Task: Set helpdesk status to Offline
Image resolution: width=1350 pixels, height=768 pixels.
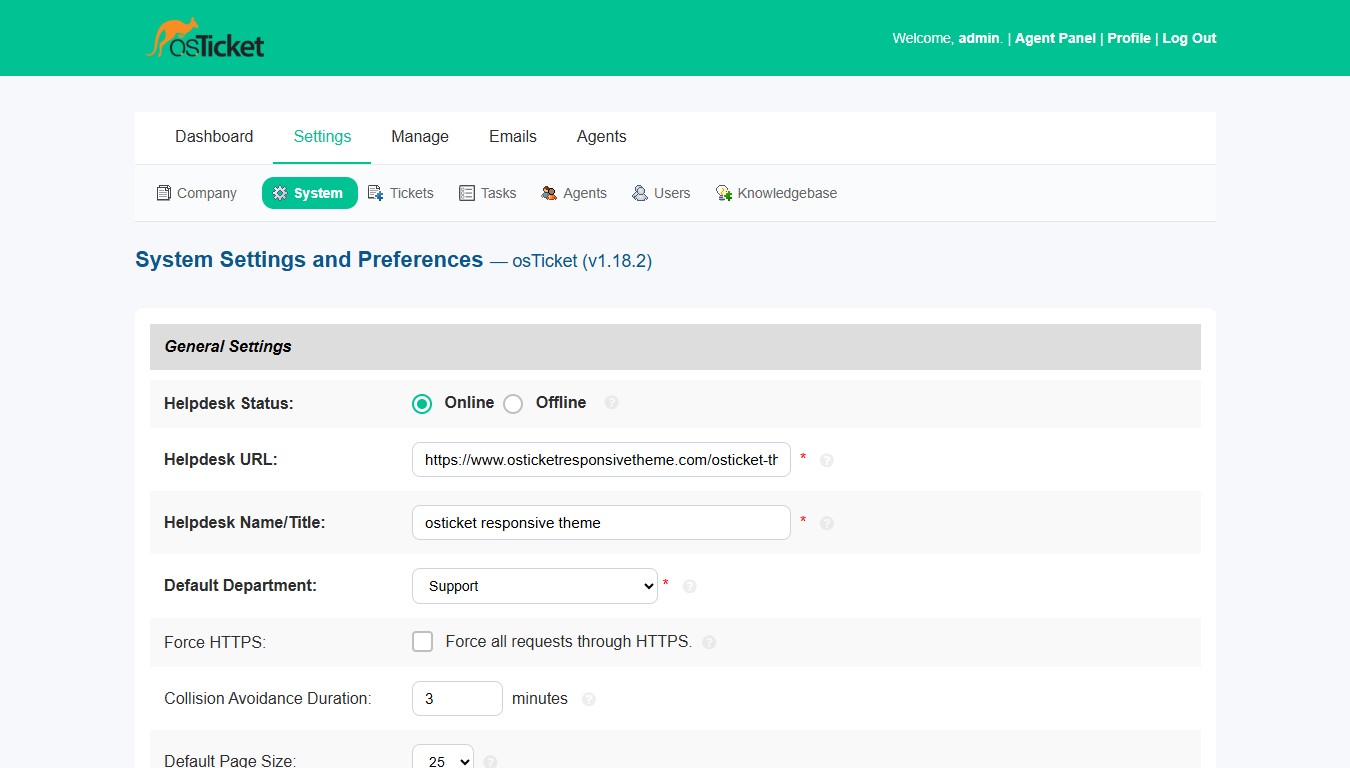Action: click(x=513, y=404)
